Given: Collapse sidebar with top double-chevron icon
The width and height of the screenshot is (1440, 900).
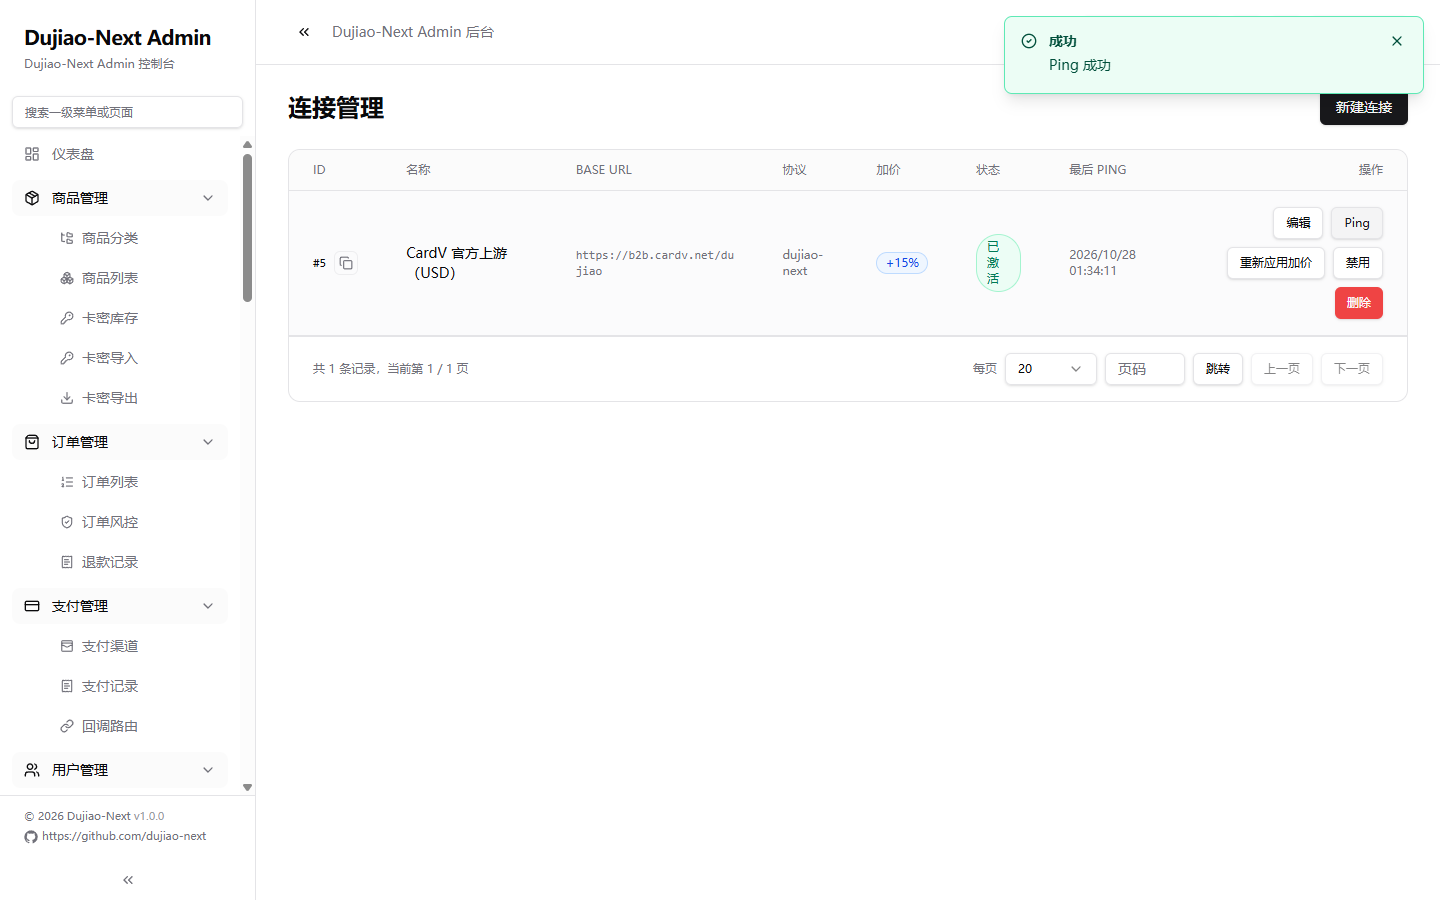Looking at the screenshot, I should [x=304, y=32].
